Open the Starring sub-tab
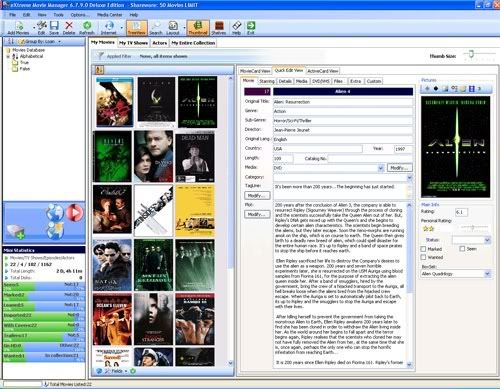500x389 pixels. coord(267,81)
